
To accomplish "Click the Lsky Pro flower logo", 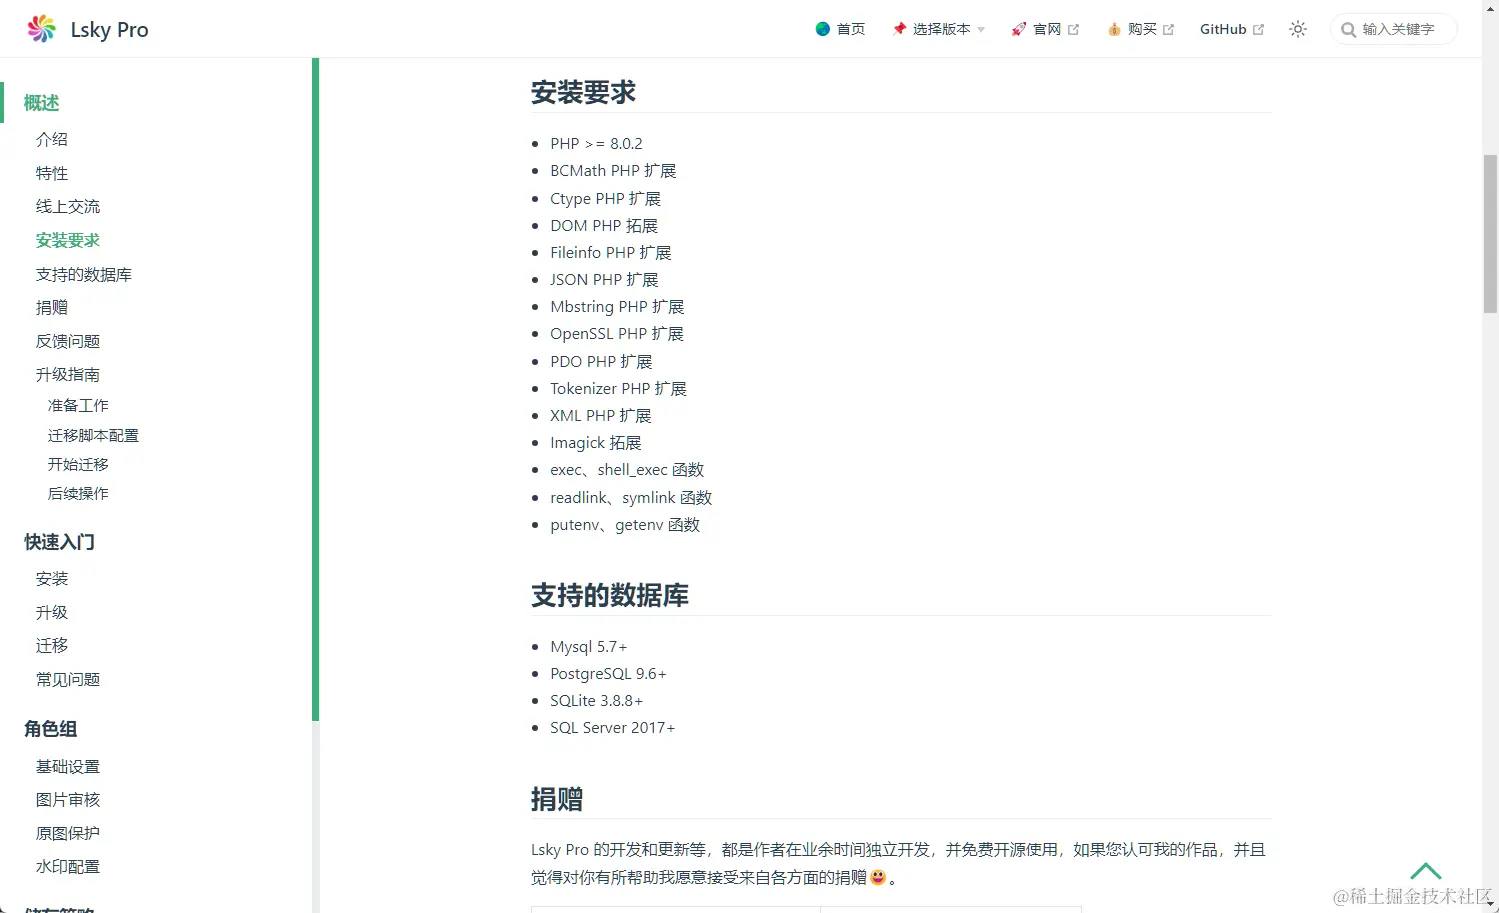I will click(x=41, y=29).
